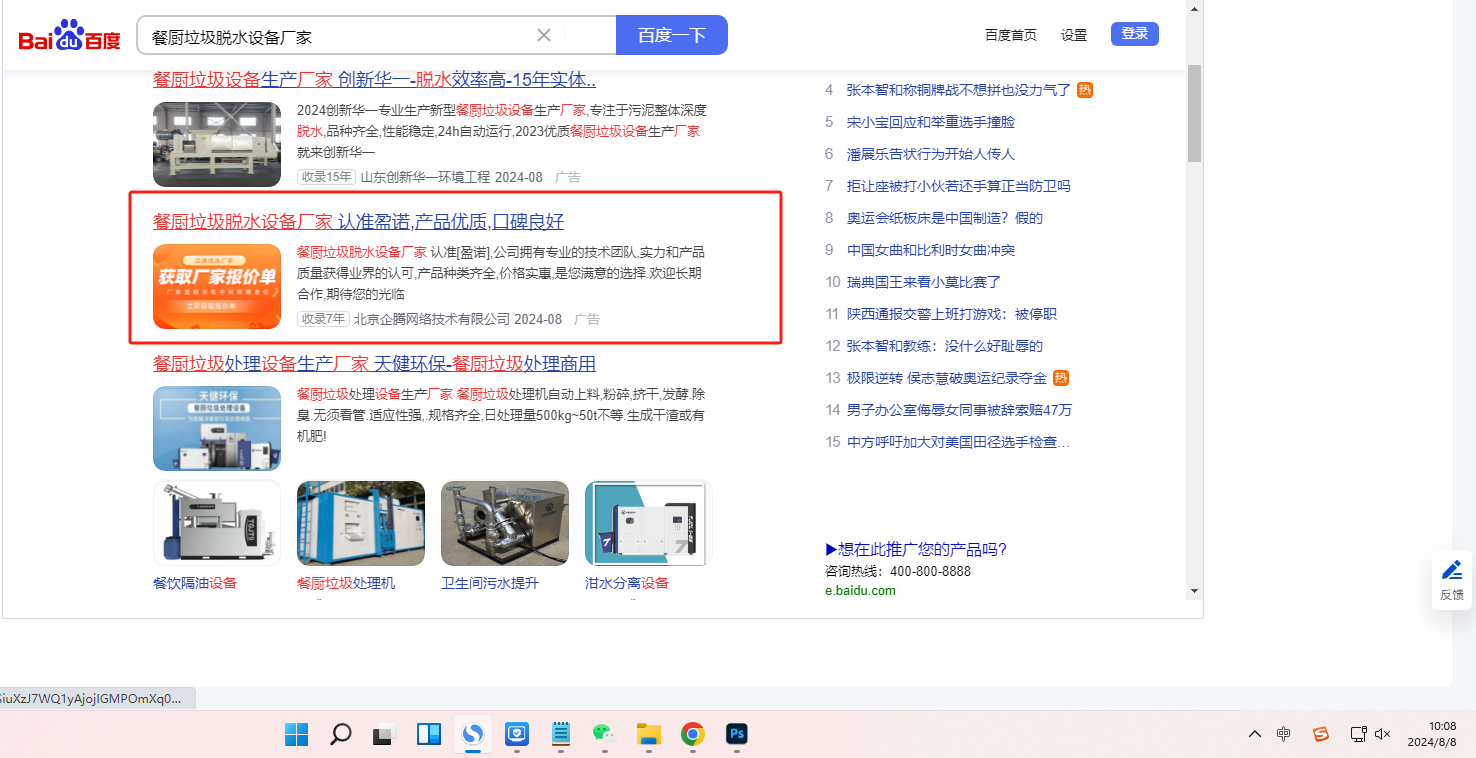Click the orange 热 badge beside 张本智和和祢铜牌战
The width and height of the screenshot is (1476, 758).
point(1085,90)
